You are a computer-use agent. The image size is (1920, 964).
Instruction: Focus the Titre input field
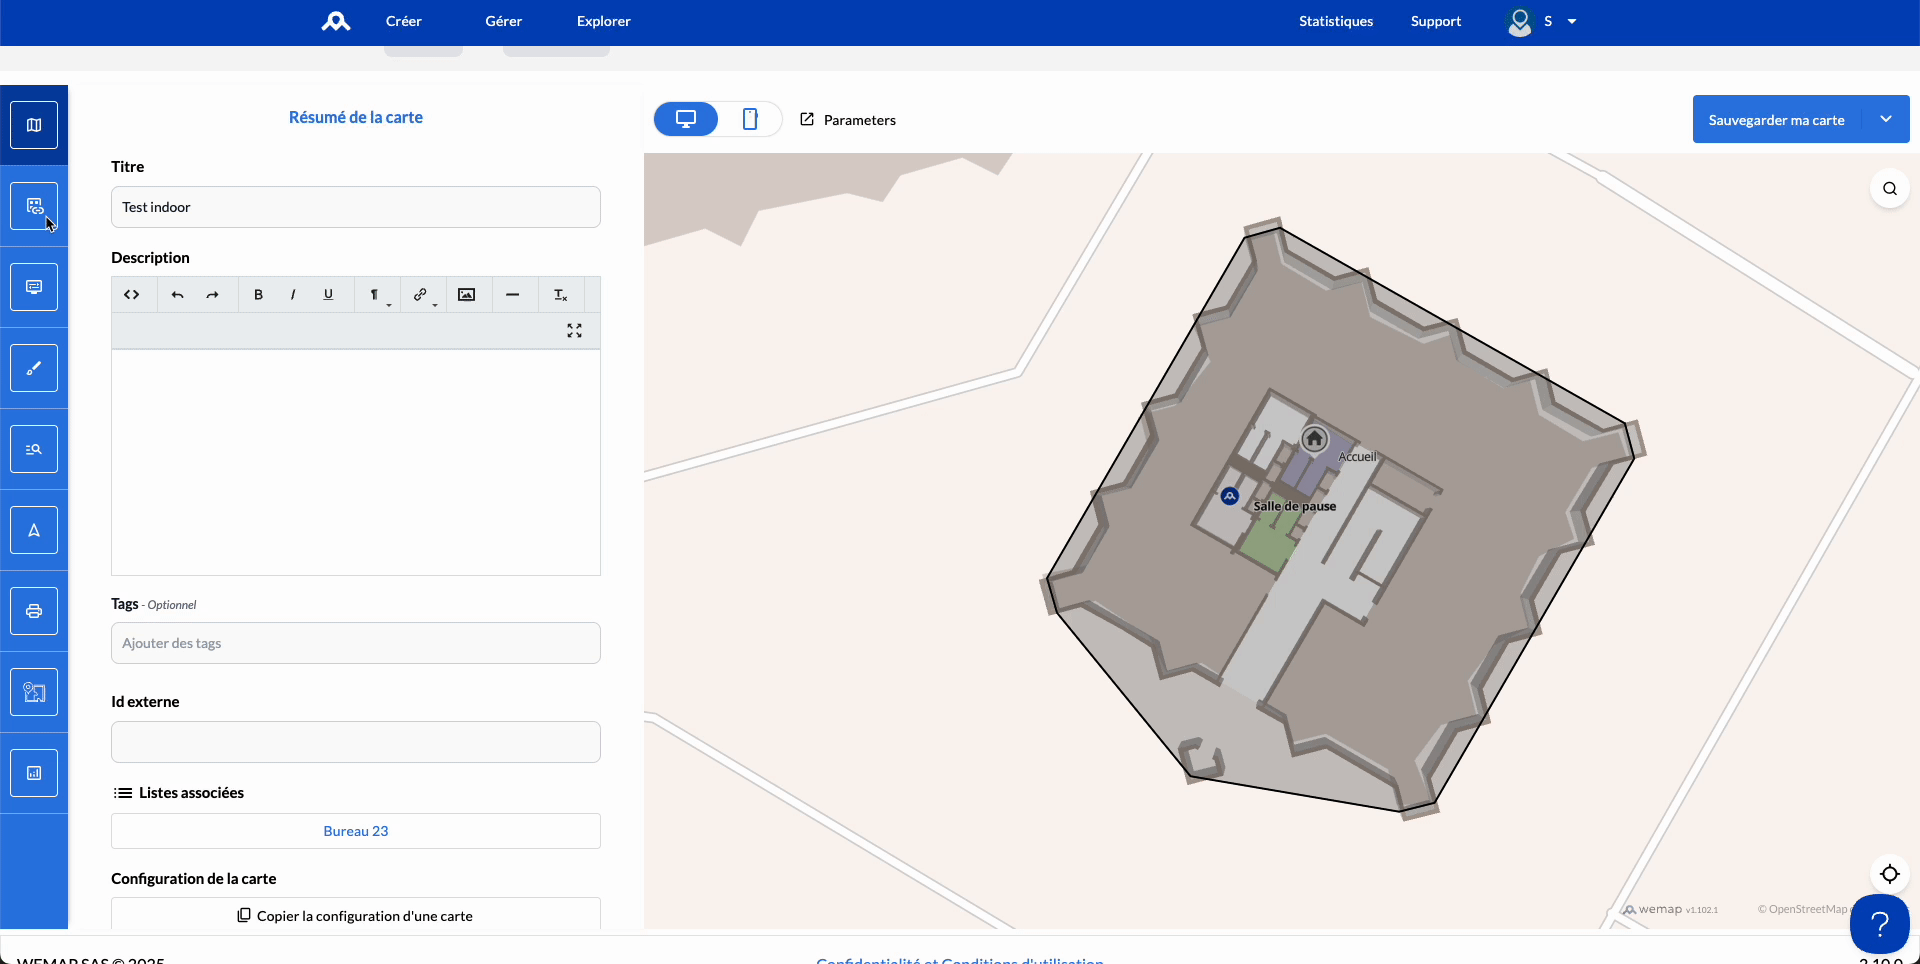pyautogui.click(x=356, y=207)
